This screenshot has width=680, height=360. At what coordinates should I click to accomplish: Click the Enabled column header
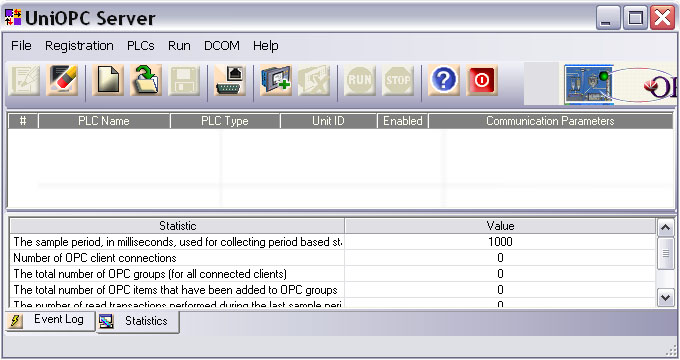(x=402, y=121)
